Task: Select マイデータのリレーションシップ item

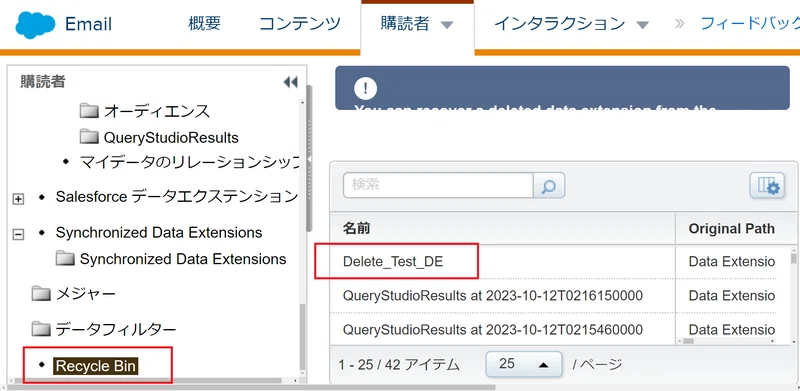Action: point(189,162)
